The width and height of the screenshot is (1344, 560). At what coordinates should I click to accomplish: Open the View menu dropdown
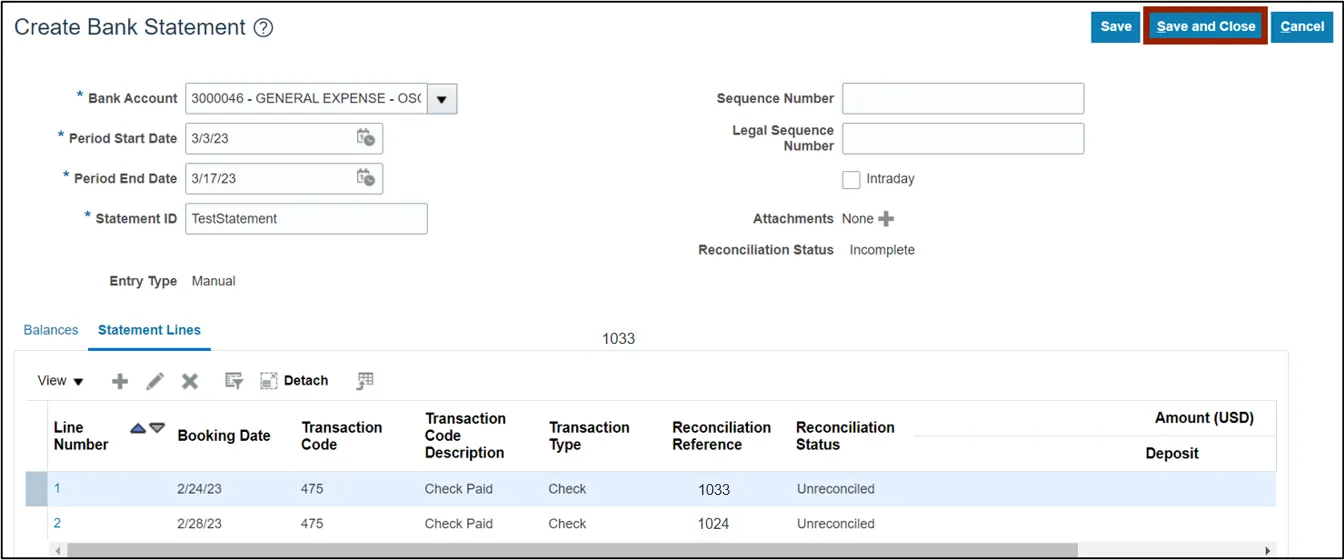[61, 381]
